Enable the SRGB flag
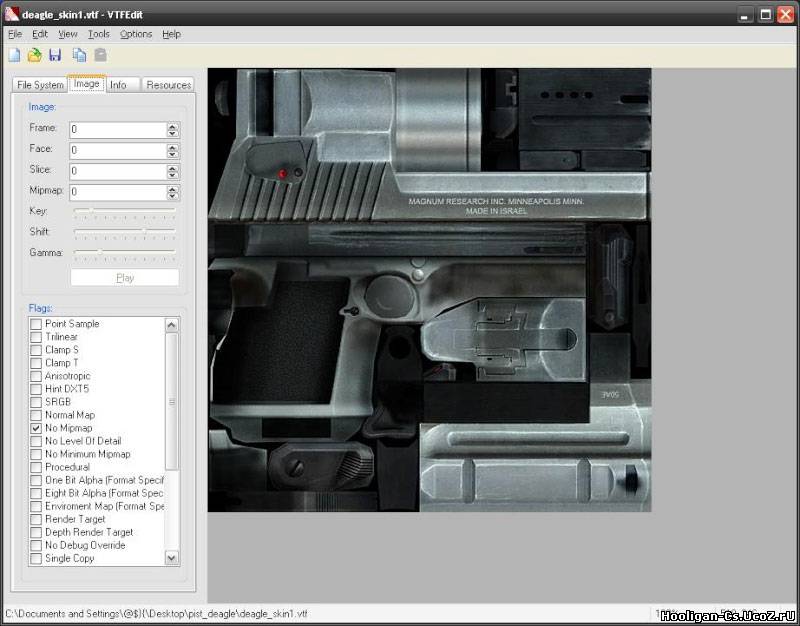This screenshot has height=626, width=800. [x=36, y=402]
